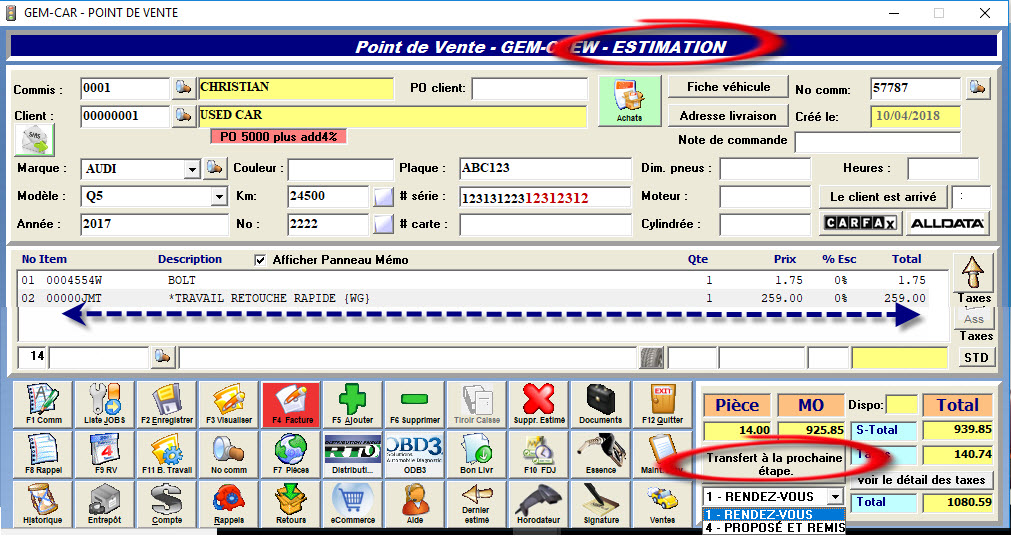This screenshot has width=1011, height=540.
Task: Open Horodateur scanner icon
Action: pos(538,505)
